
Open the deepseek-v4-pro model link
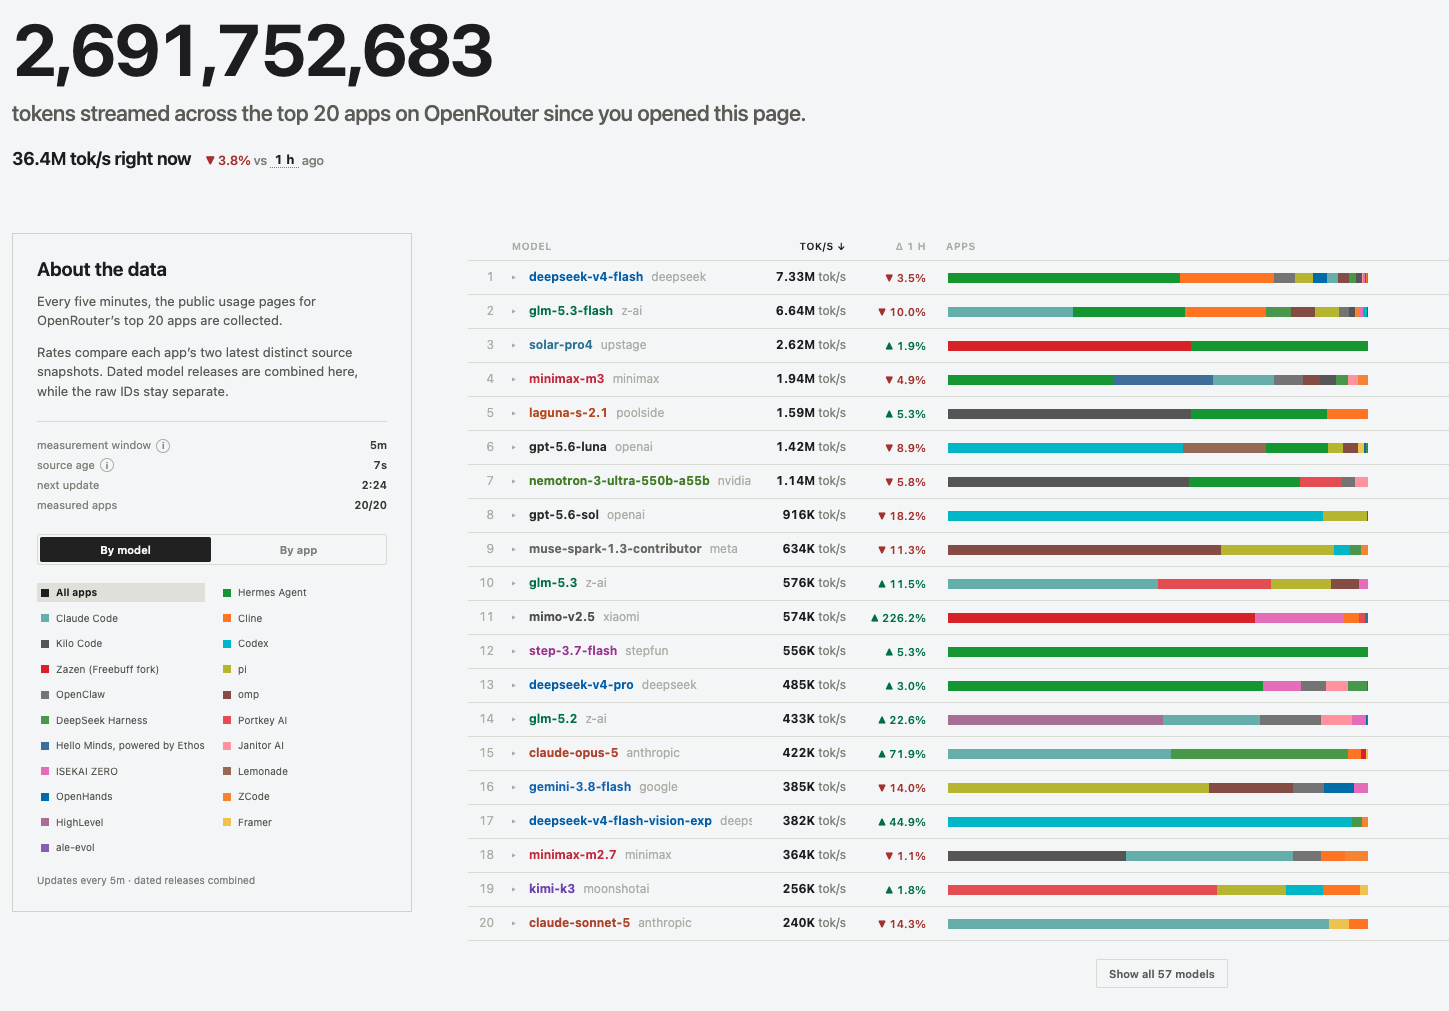[x=581, y=685]
